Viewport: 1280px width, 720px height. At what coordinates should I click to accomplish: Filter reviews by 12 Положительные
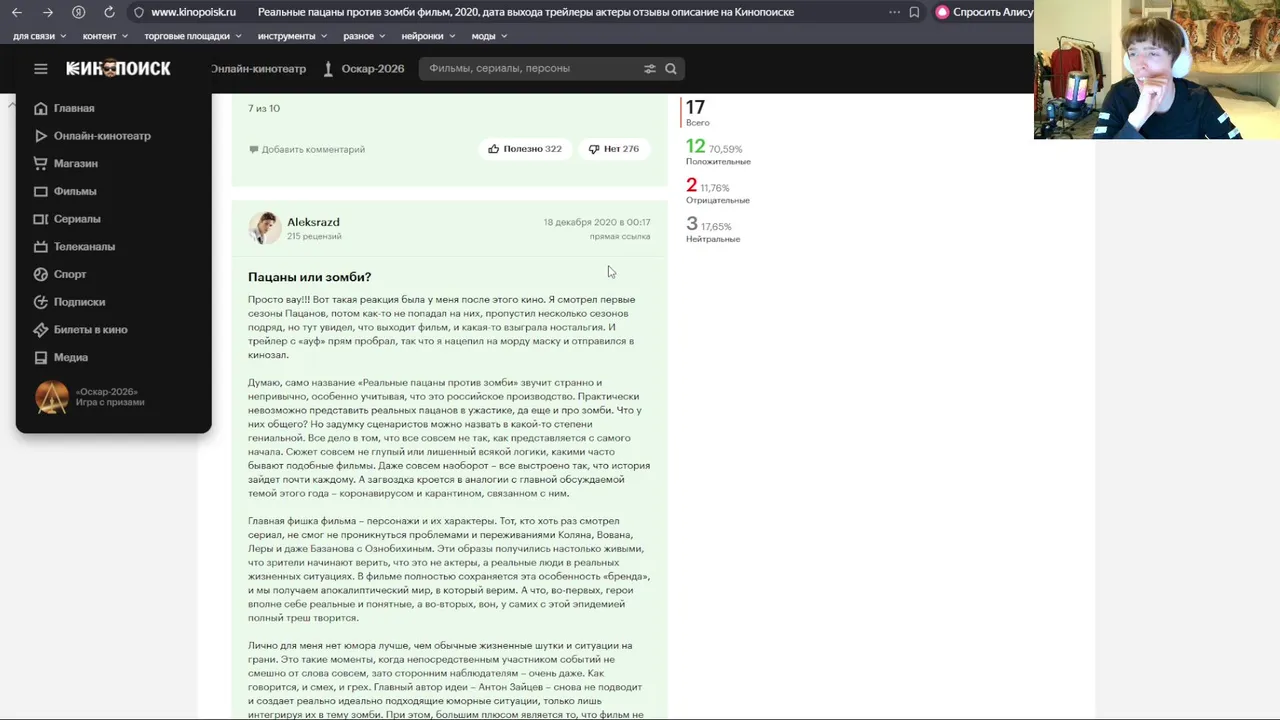click(x=717, y=151)
